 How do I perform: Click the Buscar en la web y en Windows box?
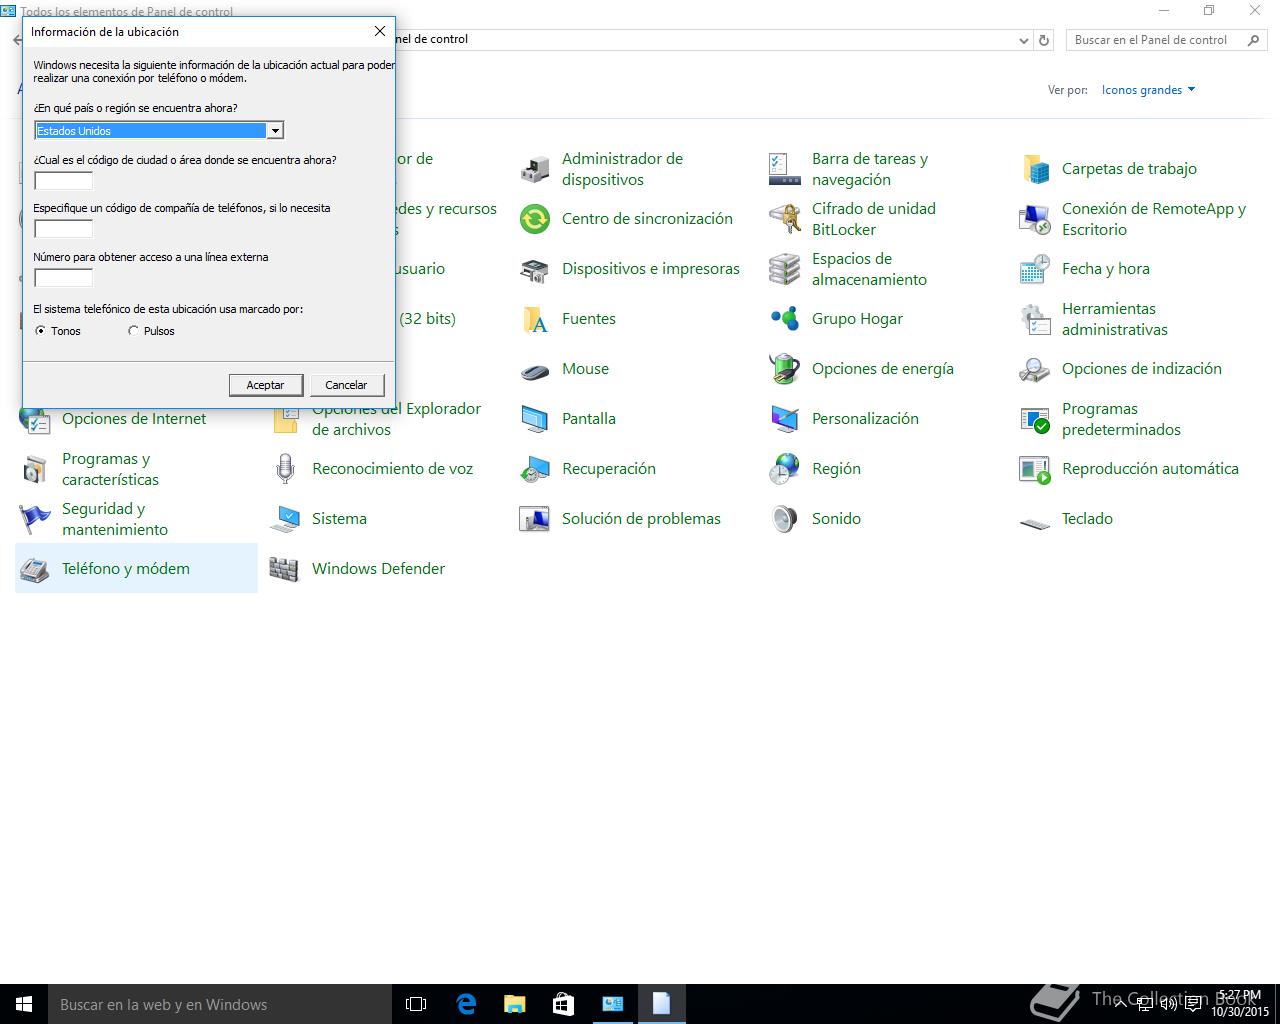220,1004
